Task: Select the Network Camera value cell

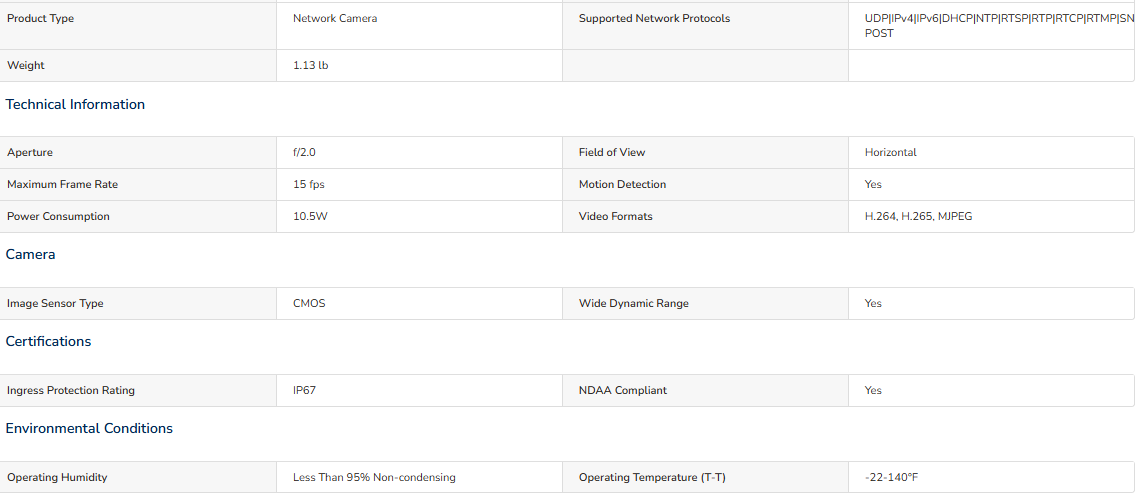Action: pyautogui.click(x=419, y=26)
